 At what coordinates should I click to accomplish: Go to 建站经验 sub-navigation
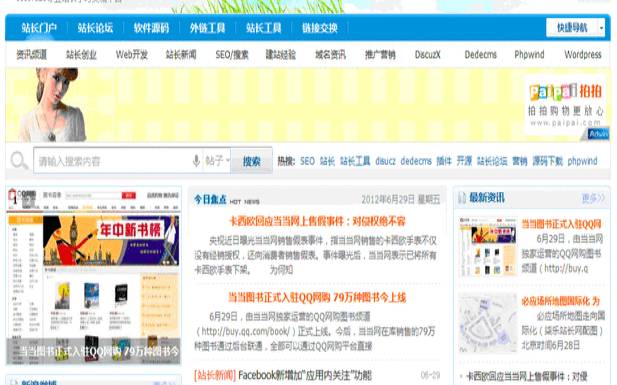[281, 54]
